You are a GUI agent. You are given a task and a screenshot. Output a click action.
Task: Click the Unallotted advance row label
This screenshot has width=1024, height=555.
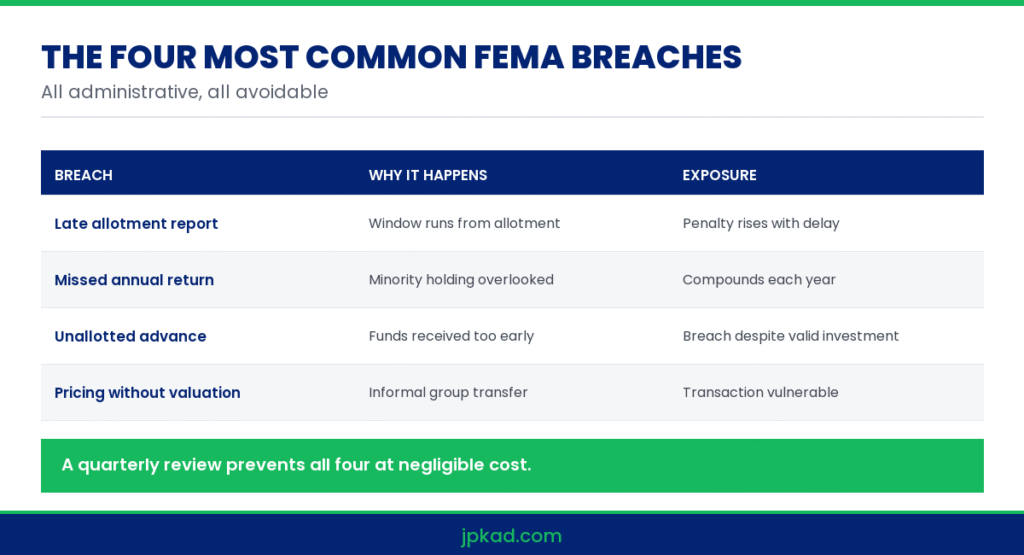(130, 336)
